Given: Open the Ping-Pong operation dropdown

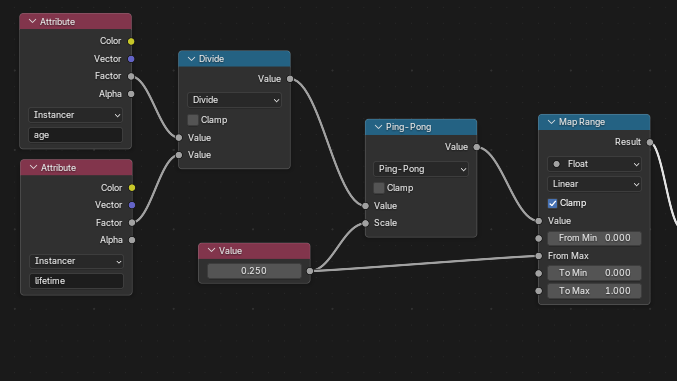Looking at the screenshot, I should (421, 169).
